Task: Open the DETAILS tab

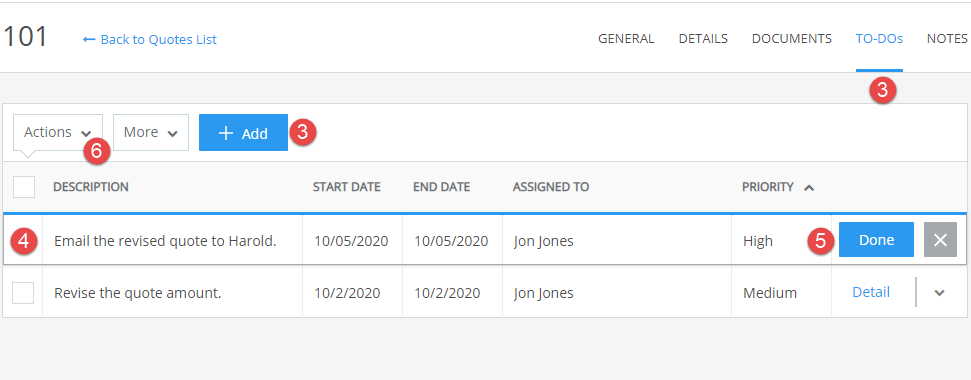Action: (x=703, y=38)
